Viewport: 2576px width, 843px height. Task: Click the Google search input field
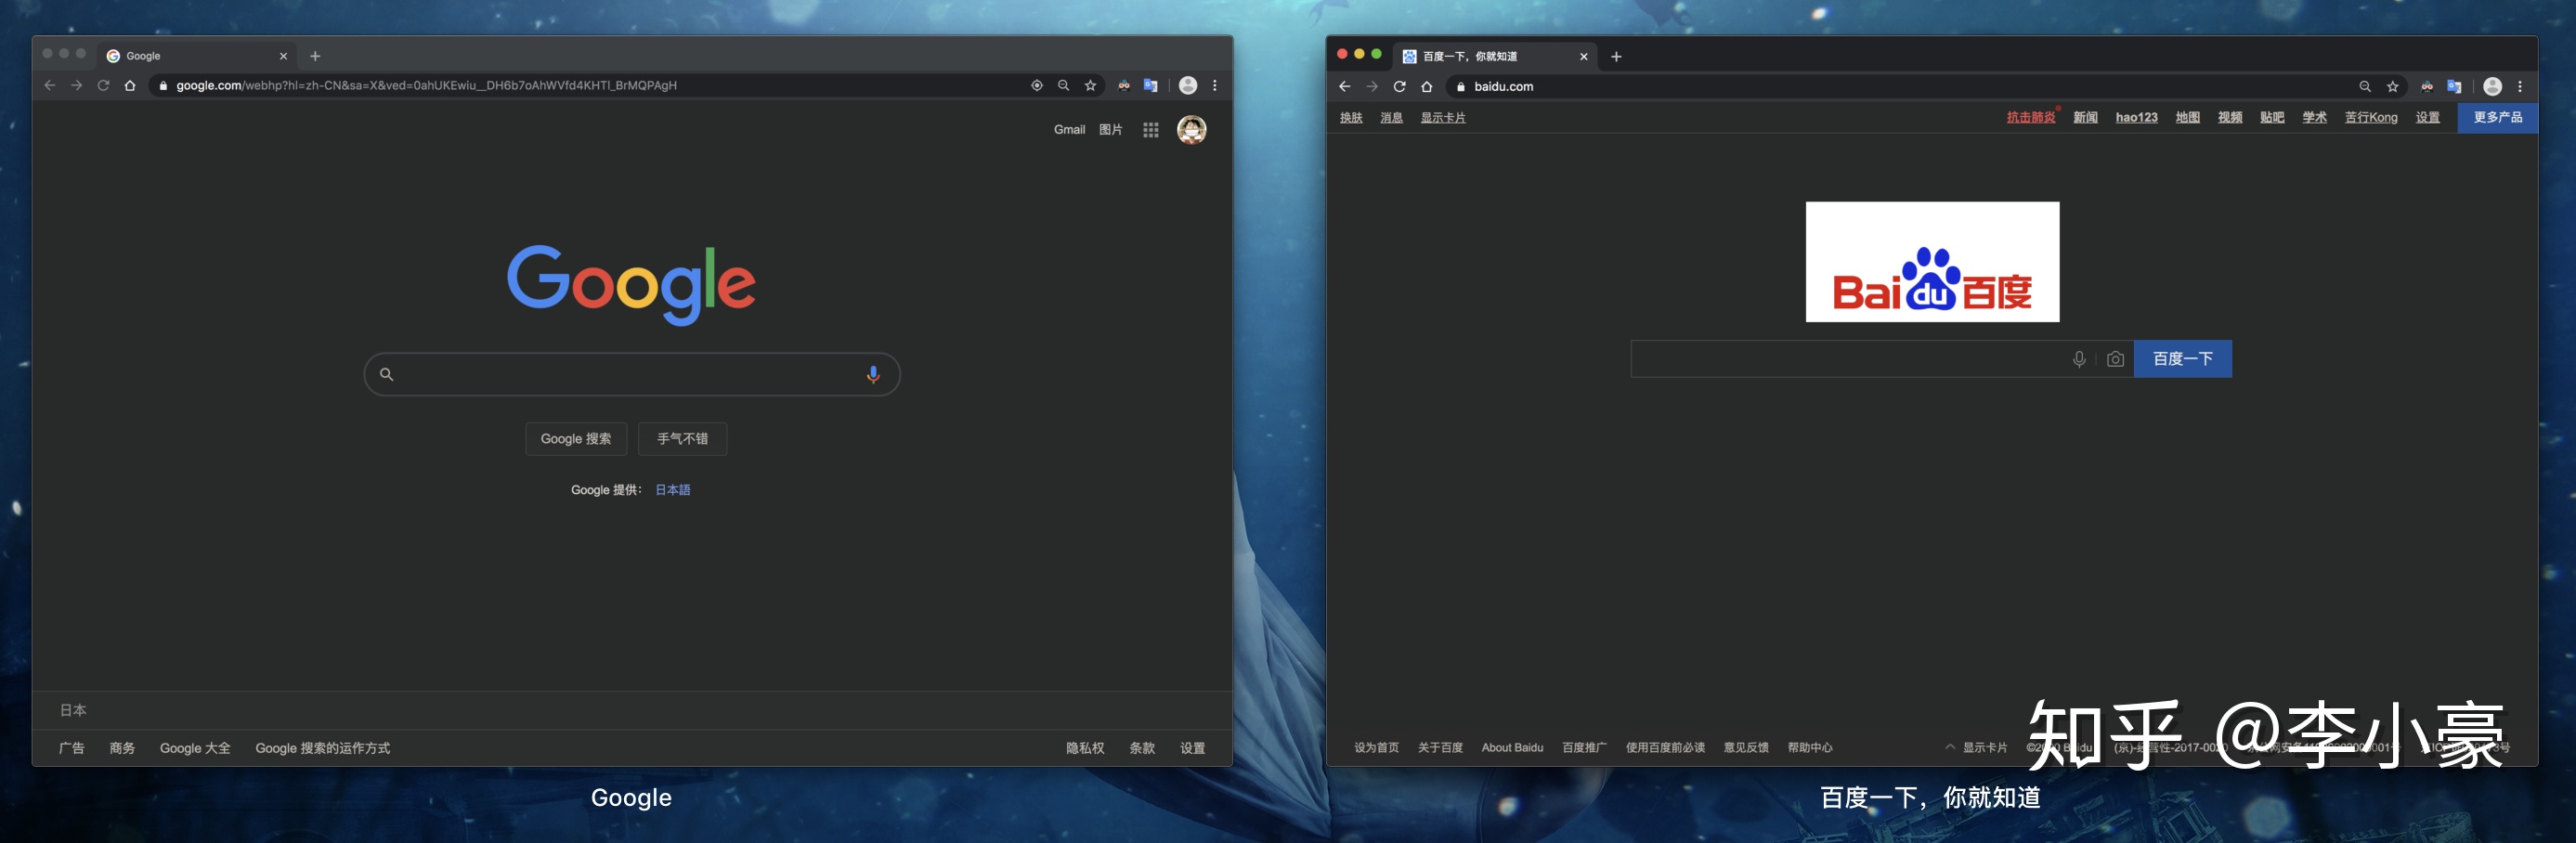632,374
